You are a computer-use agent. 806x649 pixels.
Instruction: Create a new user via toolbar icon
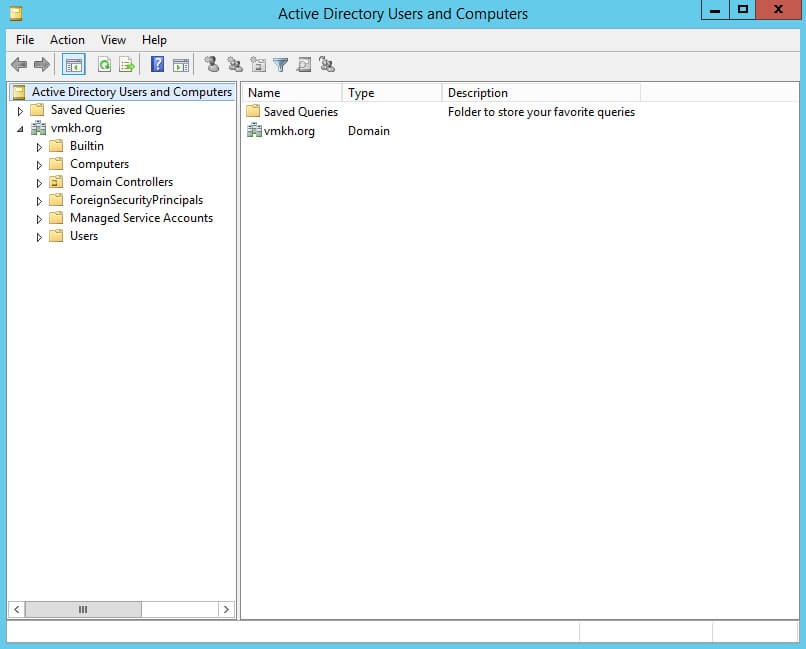pos(212,64)
